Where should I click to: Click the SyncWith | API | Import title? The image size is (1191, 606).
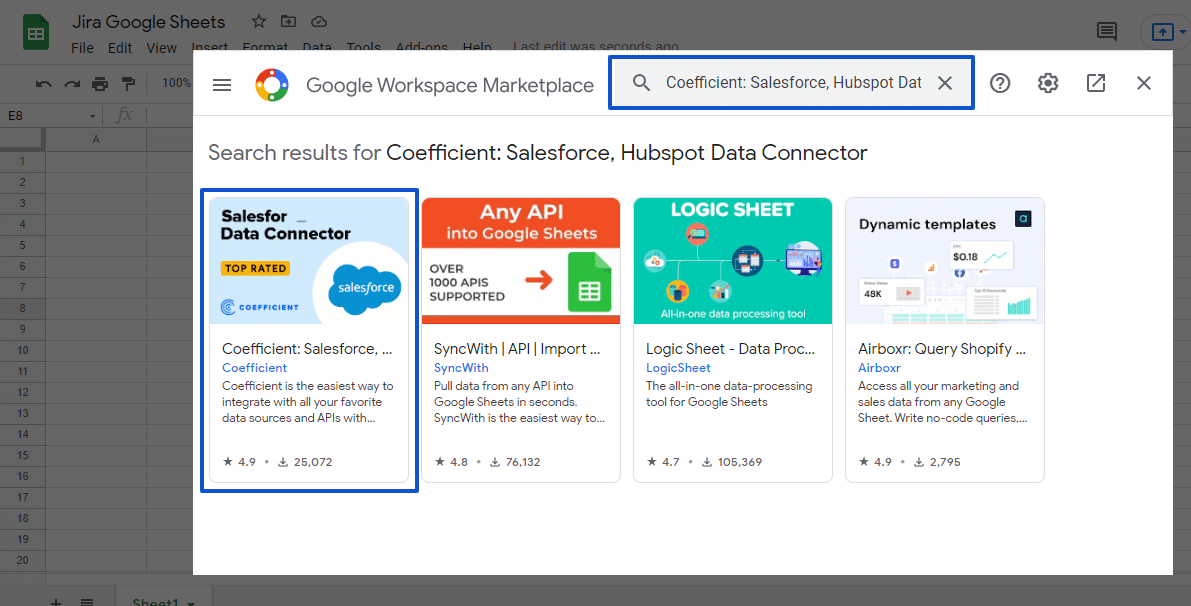pos(517,349)
